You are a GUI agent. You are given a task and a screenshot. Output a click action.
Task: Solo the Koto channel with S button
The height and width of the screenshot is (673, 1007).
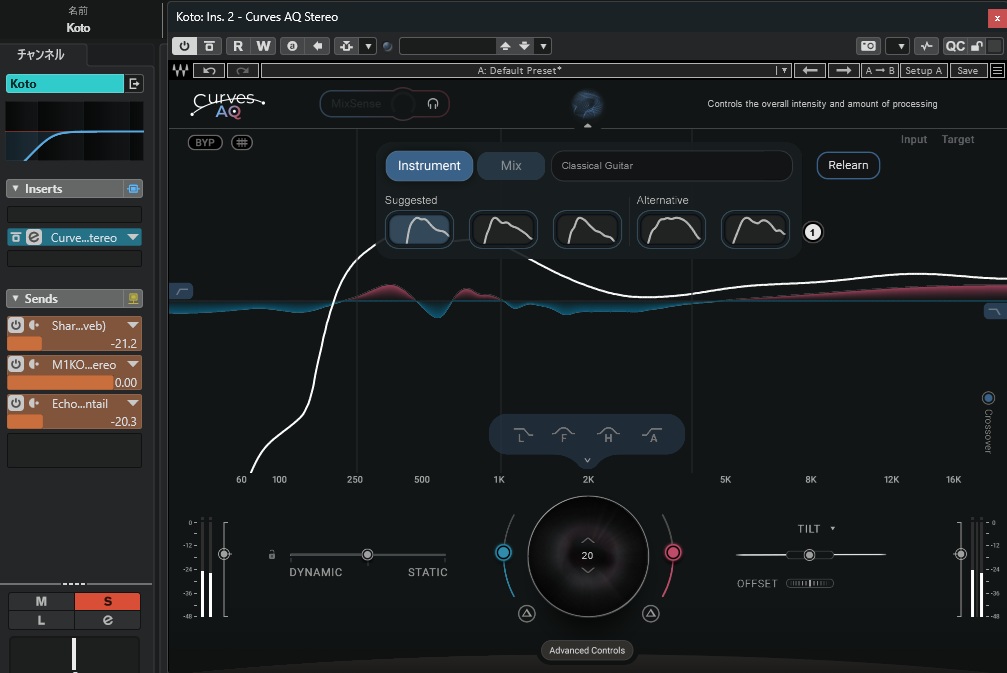coord(107,601)
